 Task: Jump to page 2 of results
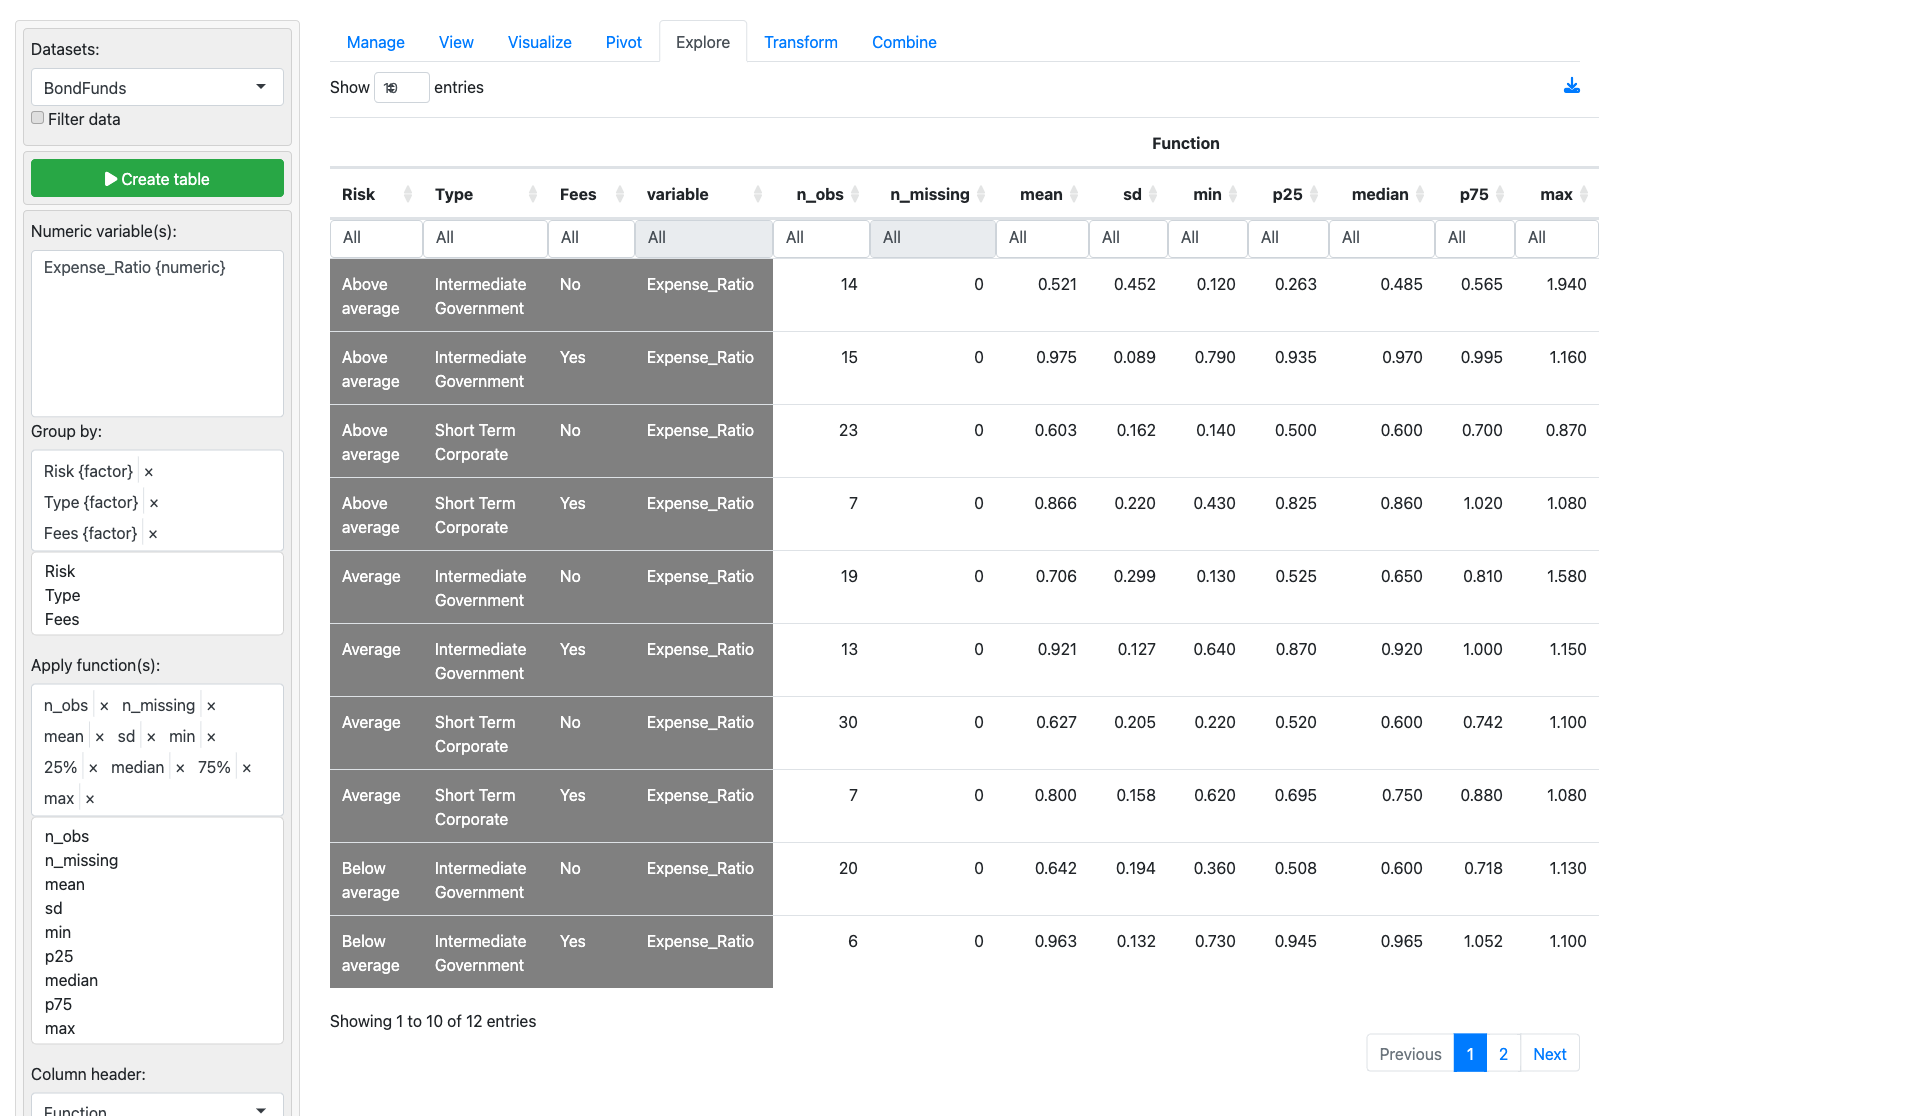1503,1054
